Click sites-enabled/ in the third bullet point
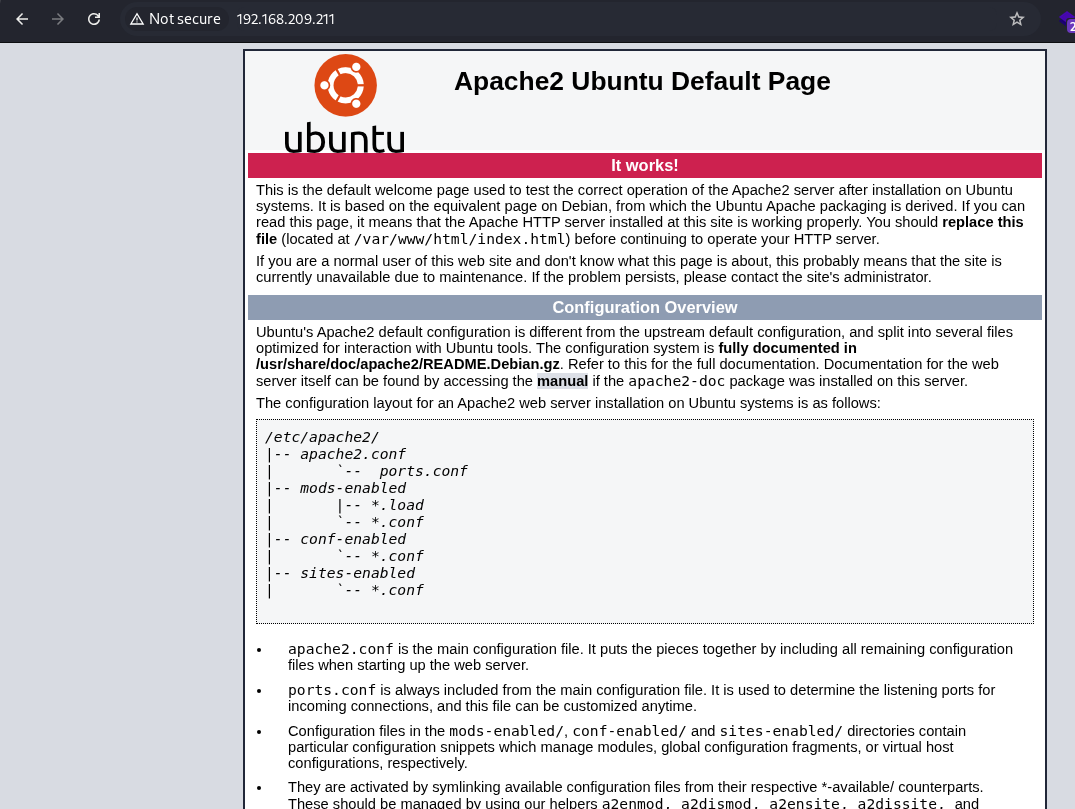The height and width of the screenshot is (809, 1075). point(781,732)
